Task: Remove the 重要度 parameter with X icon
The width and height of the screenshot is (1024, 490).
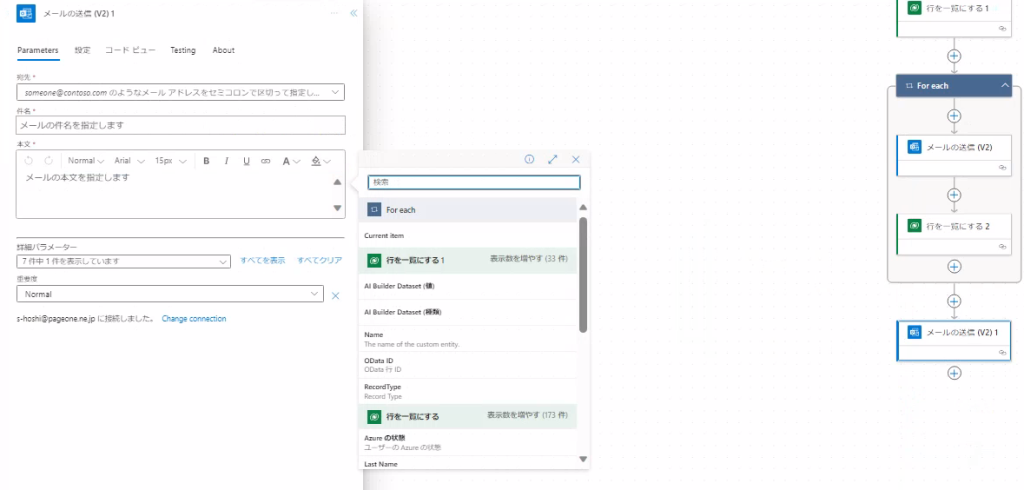Action: [x=336, y=295]
